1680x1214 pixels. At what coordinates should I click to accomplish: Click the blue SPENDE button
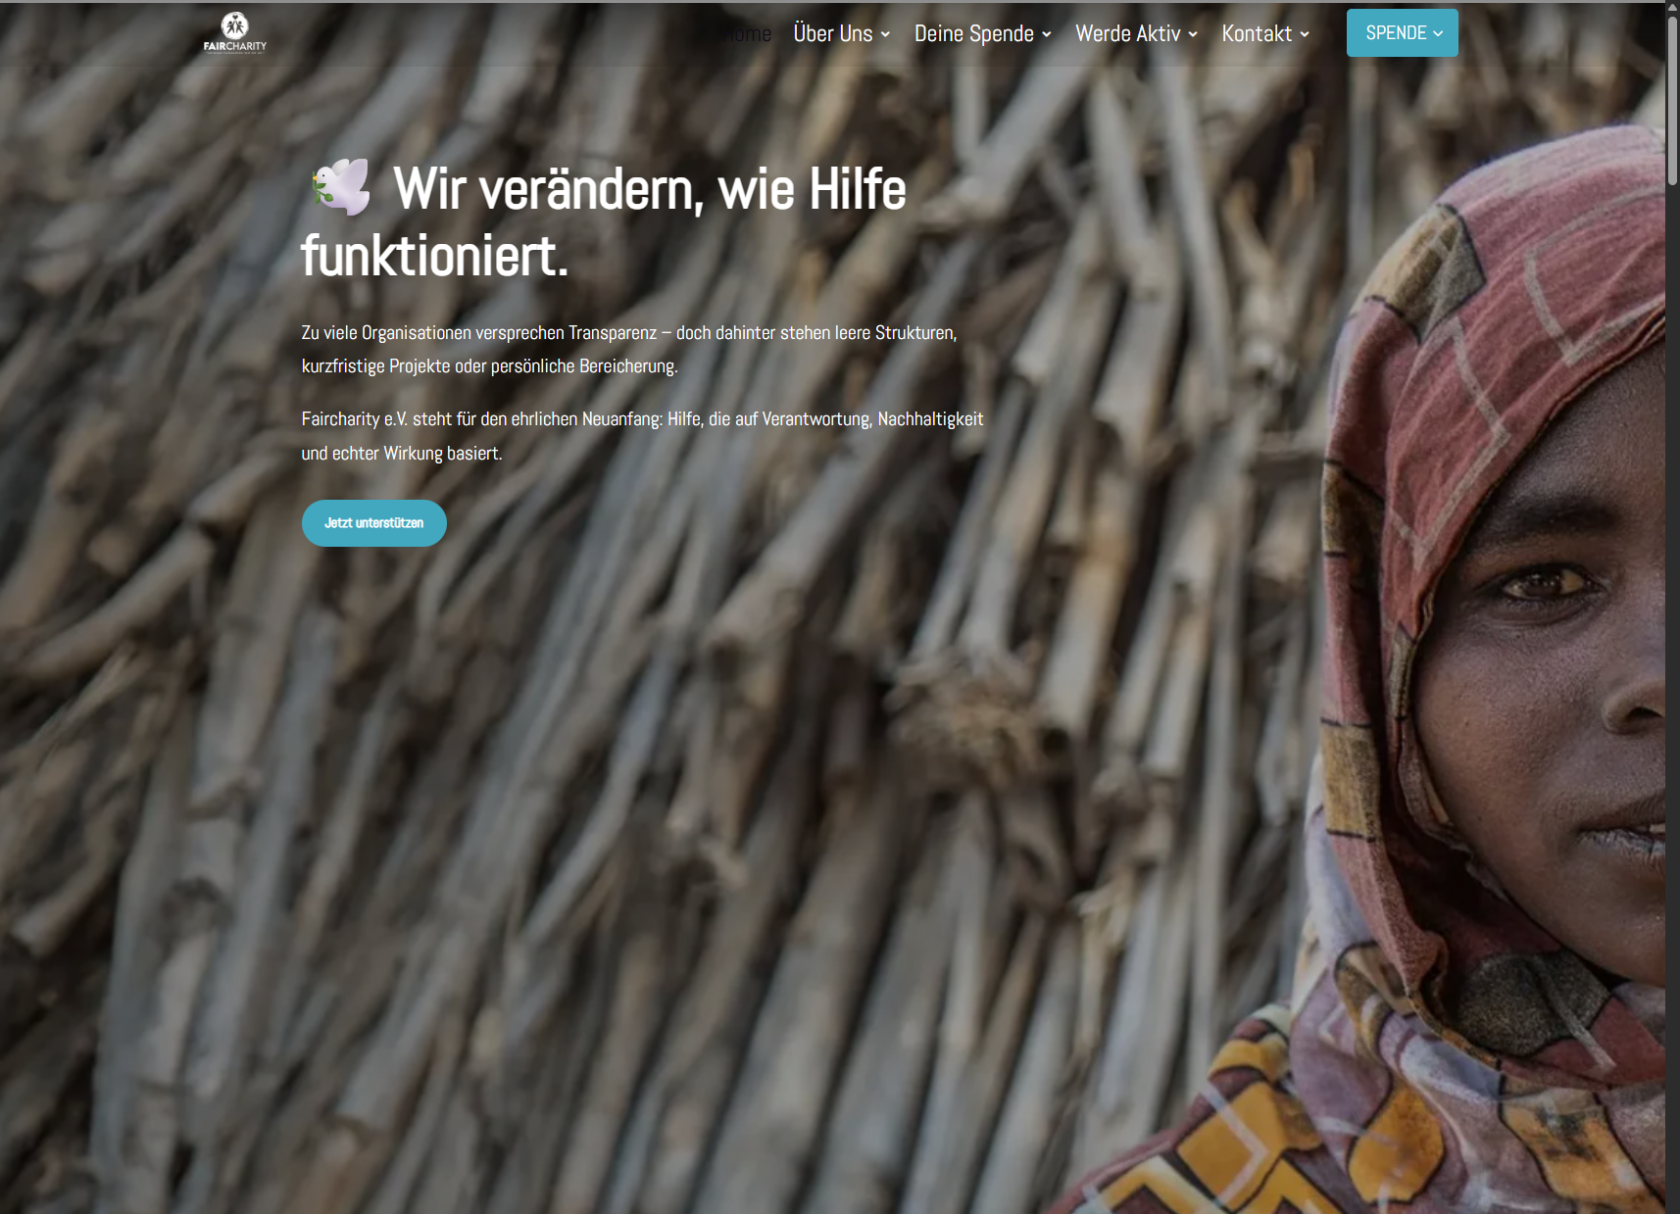(x=1402, y=33)
